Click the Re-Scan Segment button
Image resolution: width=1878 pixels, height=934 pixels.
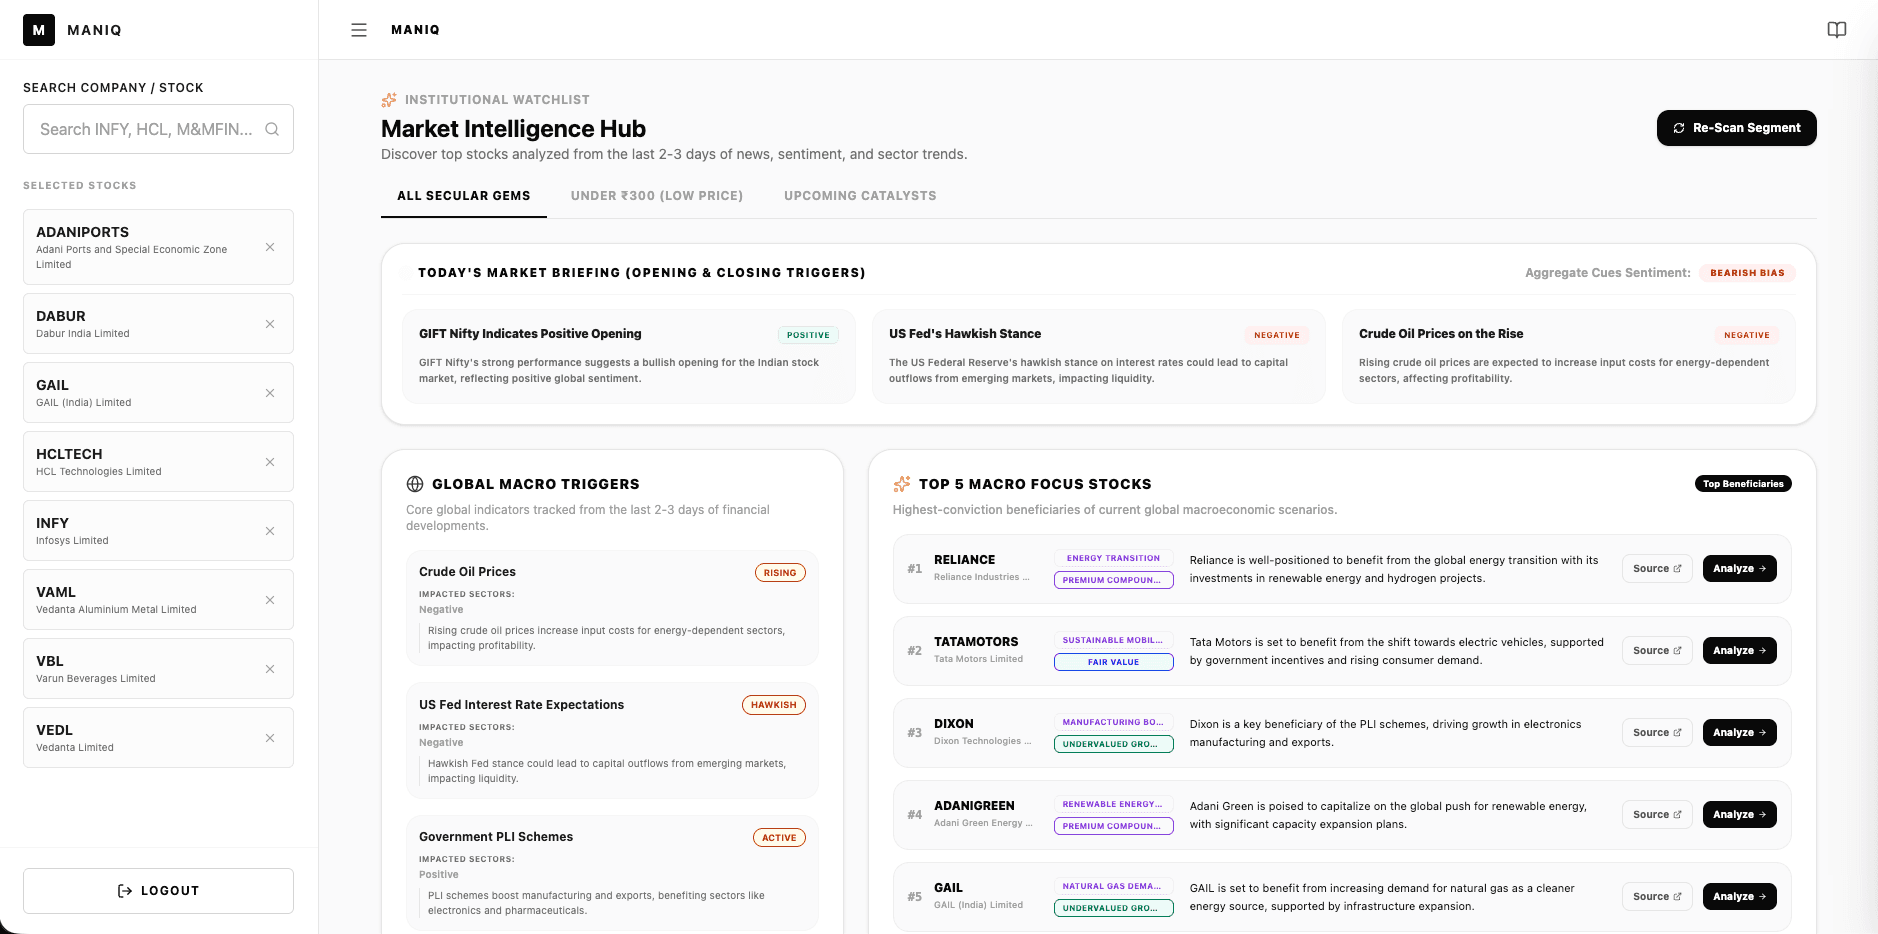click(1737, 128)
